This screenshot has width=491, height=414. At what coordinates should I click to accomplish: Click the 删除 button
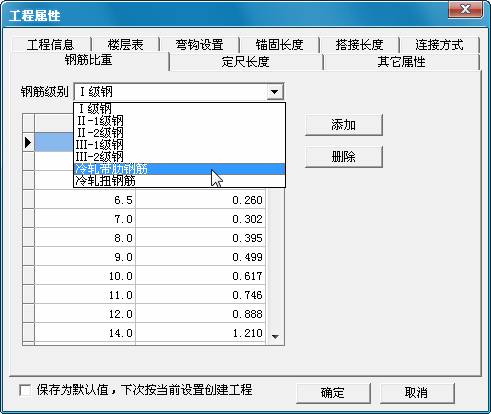coord(344,156)
